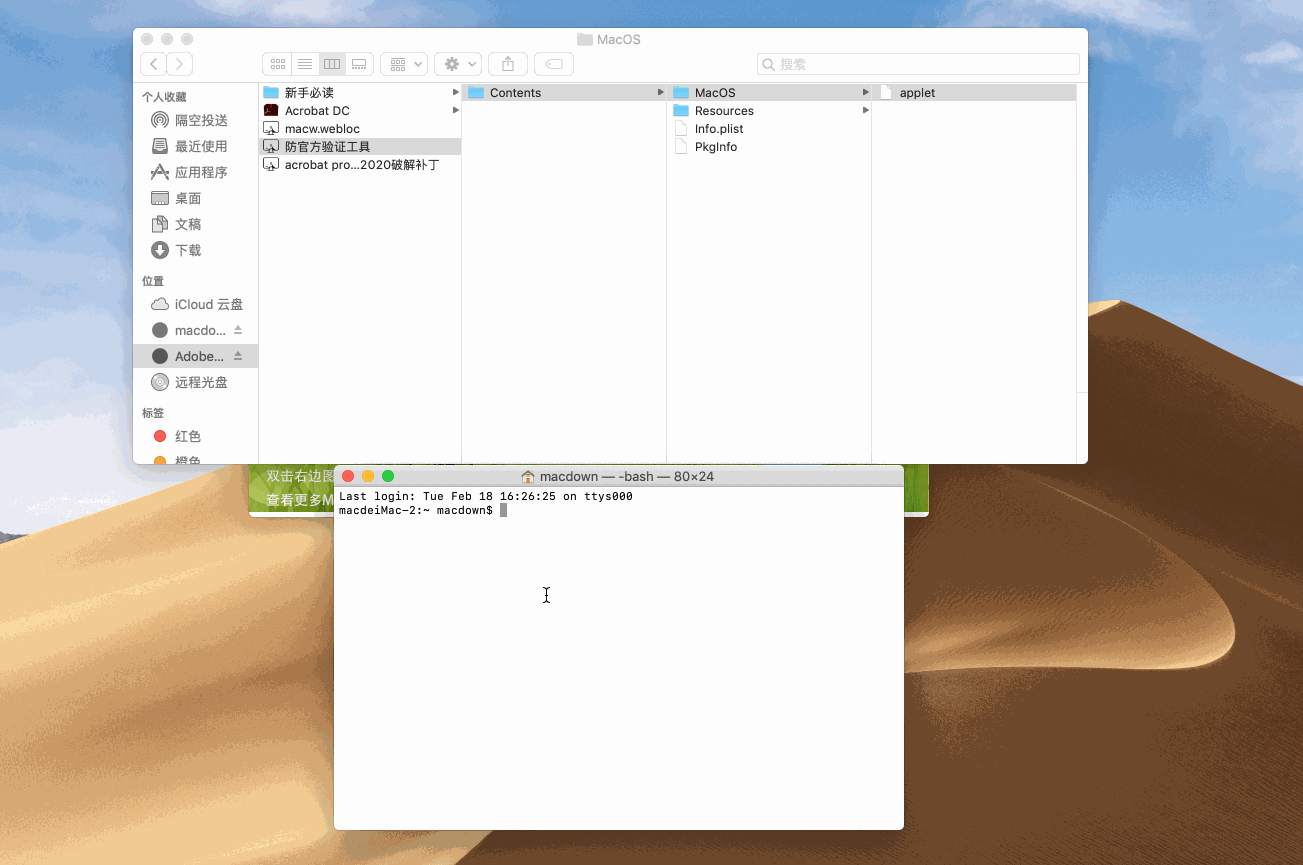Open the action gear dropdown menu
The image size is (1303, 865).
[x=457, y=63]
